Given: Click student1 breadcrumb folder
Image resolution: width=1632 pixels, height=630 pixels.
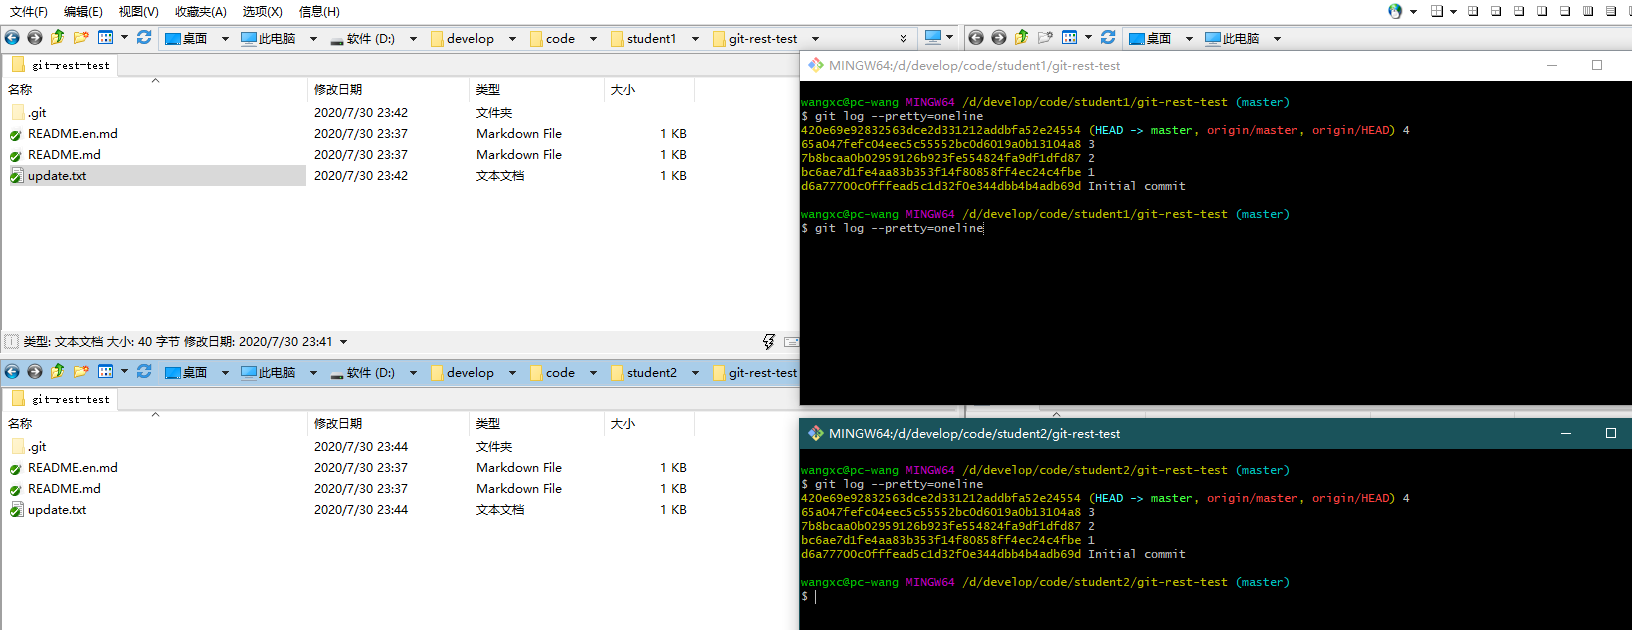Looking at the screenshot, I should click(x=643, y=39).
